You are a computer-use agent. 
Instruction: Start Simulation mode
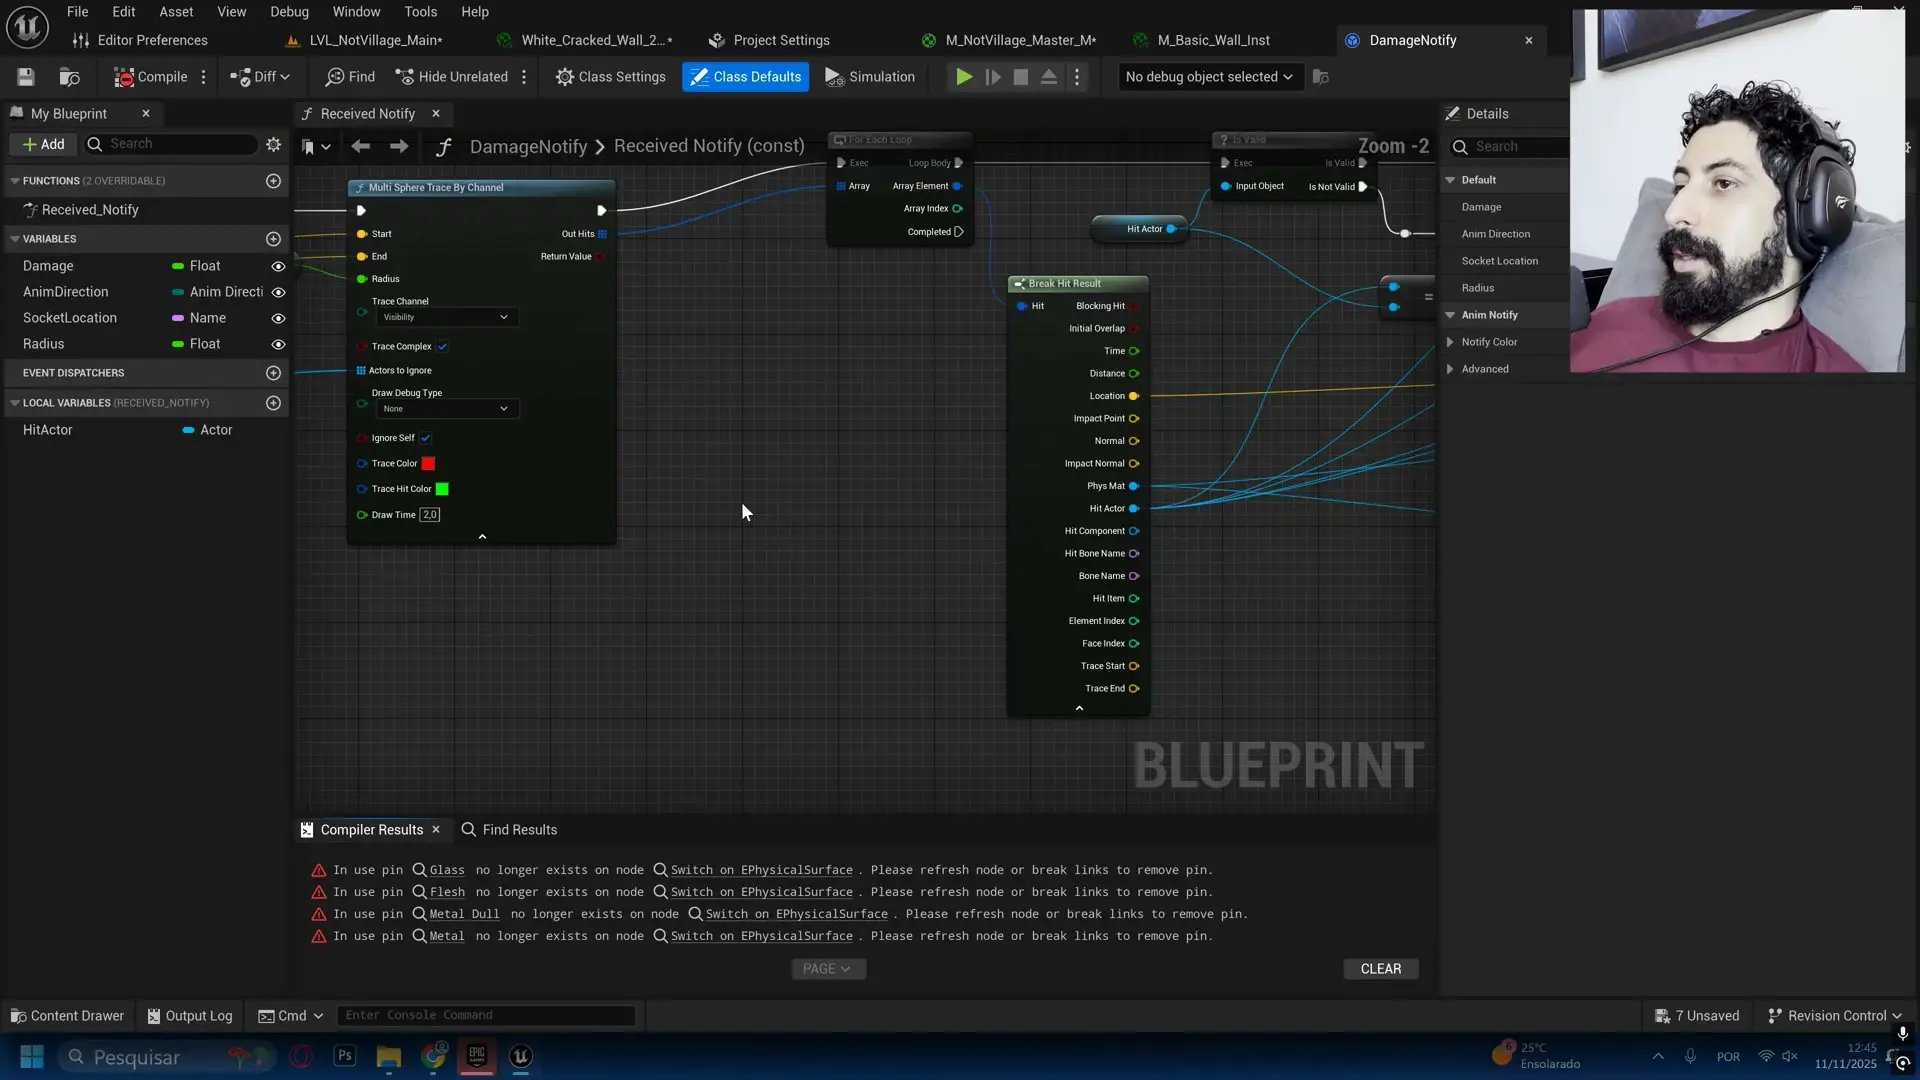tap(869, 76)
